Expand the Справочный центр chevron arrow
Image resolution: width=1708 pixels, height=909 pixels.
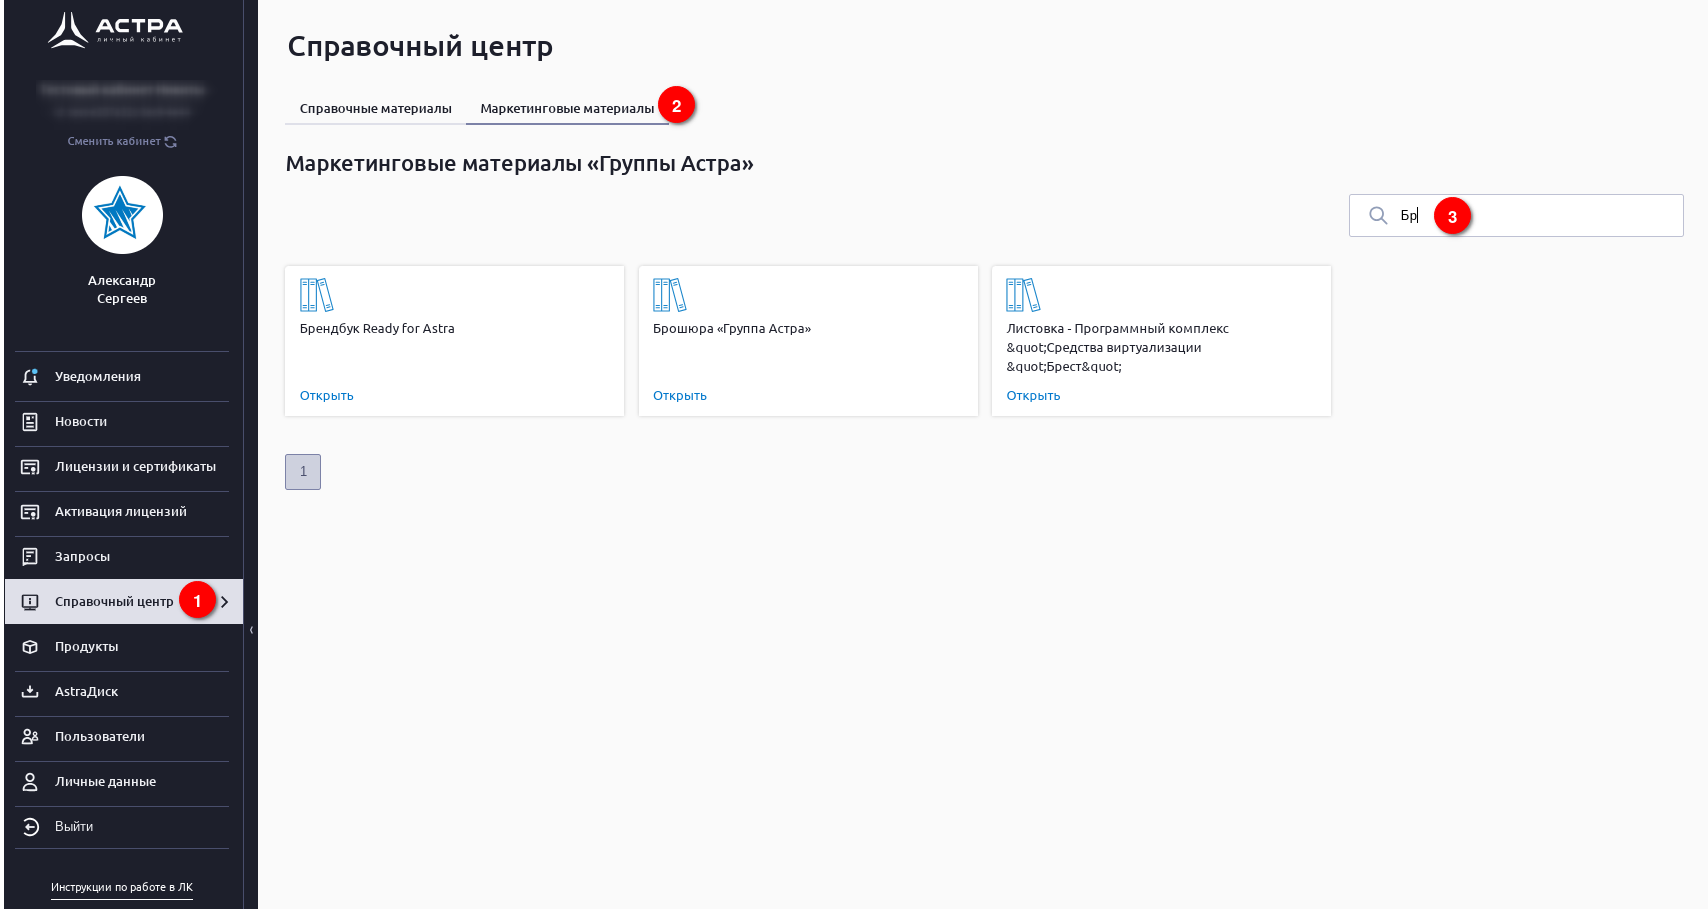[225, 602]
